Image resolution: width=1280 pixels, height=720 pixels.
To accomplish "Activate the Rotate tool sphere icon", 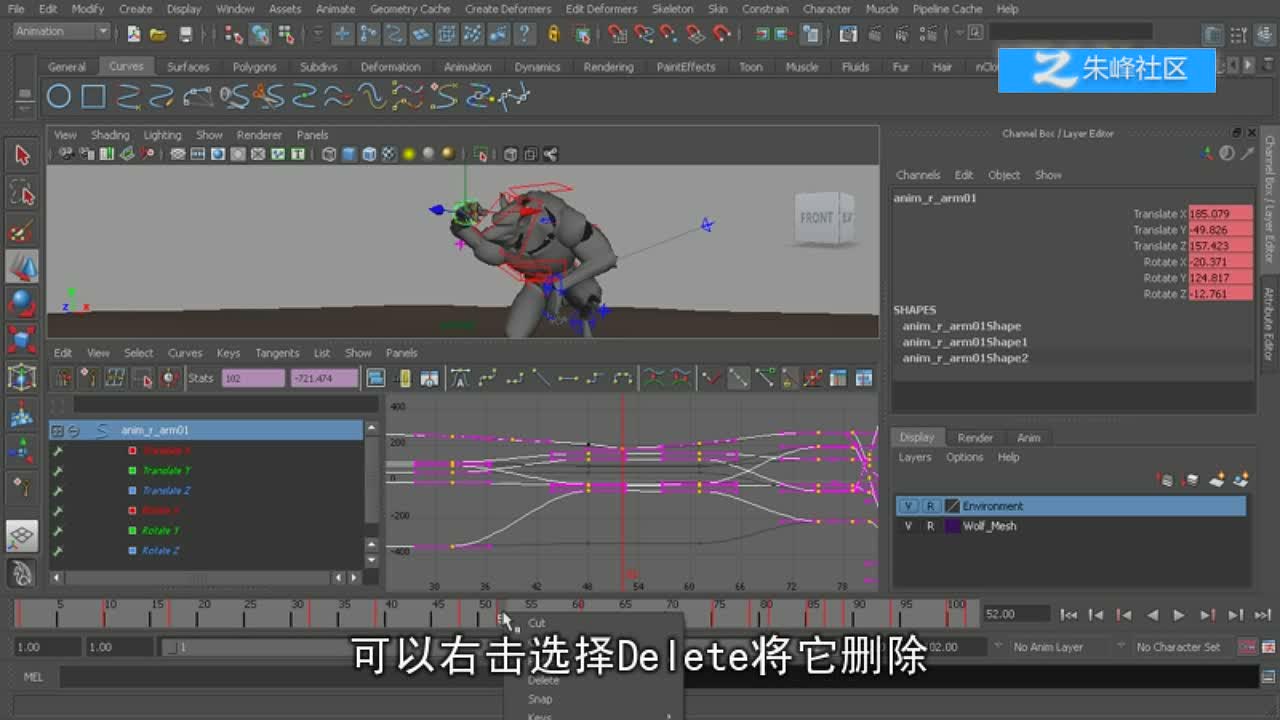I will point(22,303).
